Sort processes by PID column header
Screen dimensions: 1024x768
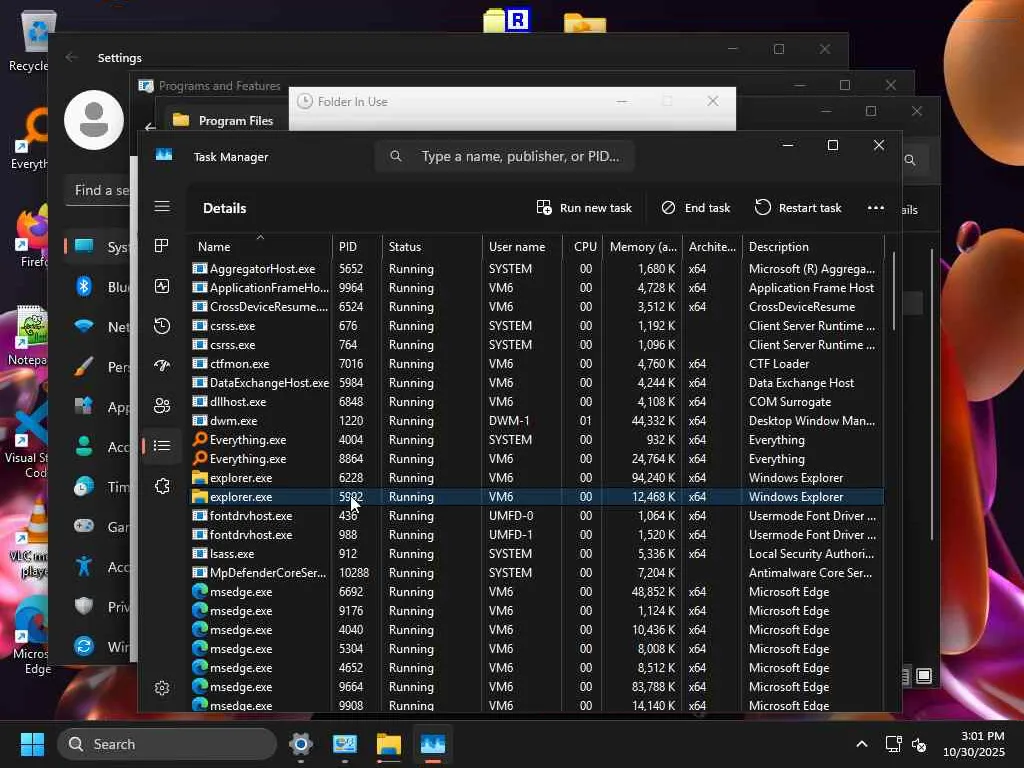click(348, 247)
